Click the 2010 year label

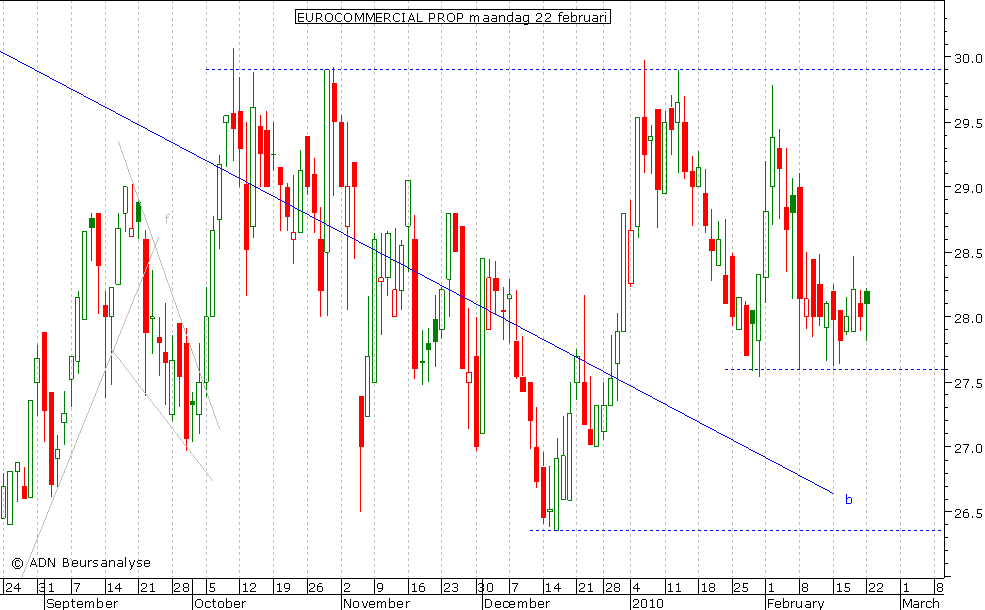[x=648, y=603]
